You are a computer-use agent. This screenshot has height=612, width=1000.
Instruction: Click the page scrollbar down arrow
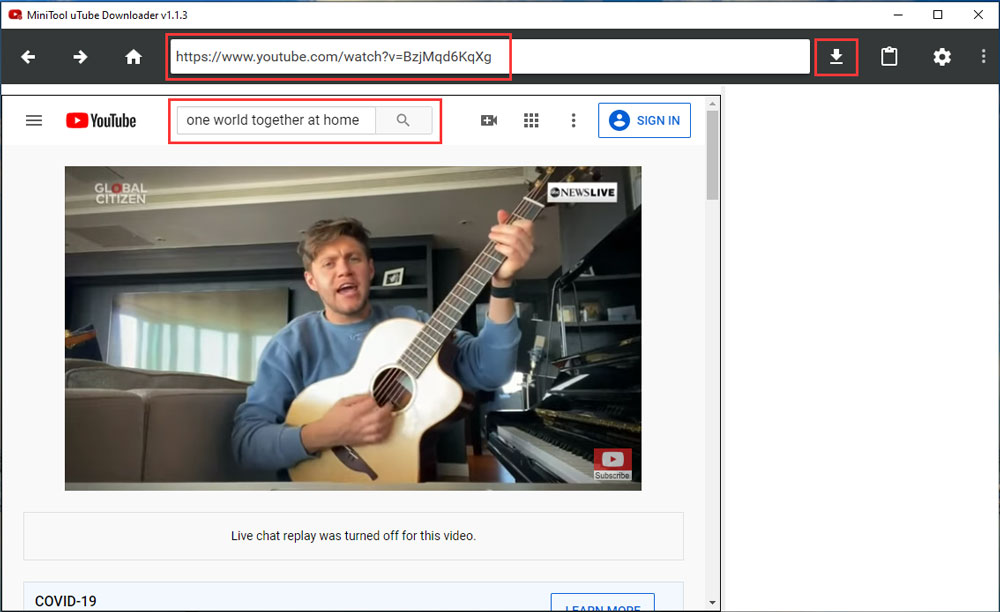click(712, 602)
